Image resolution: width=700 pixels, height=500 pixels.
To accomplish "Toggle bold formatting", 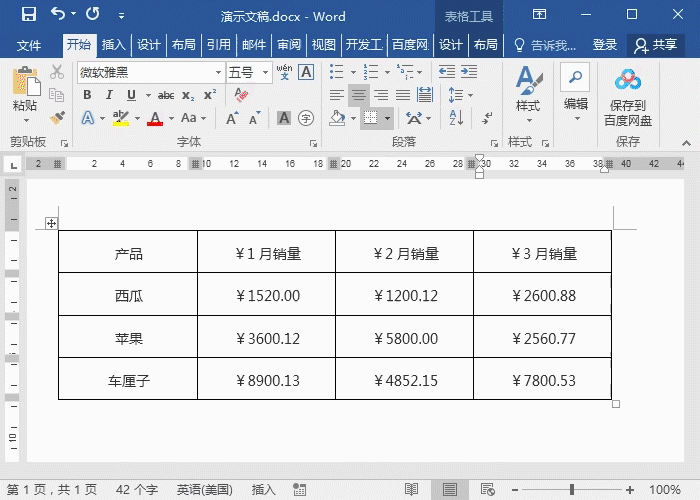I will tap(87, 95).
